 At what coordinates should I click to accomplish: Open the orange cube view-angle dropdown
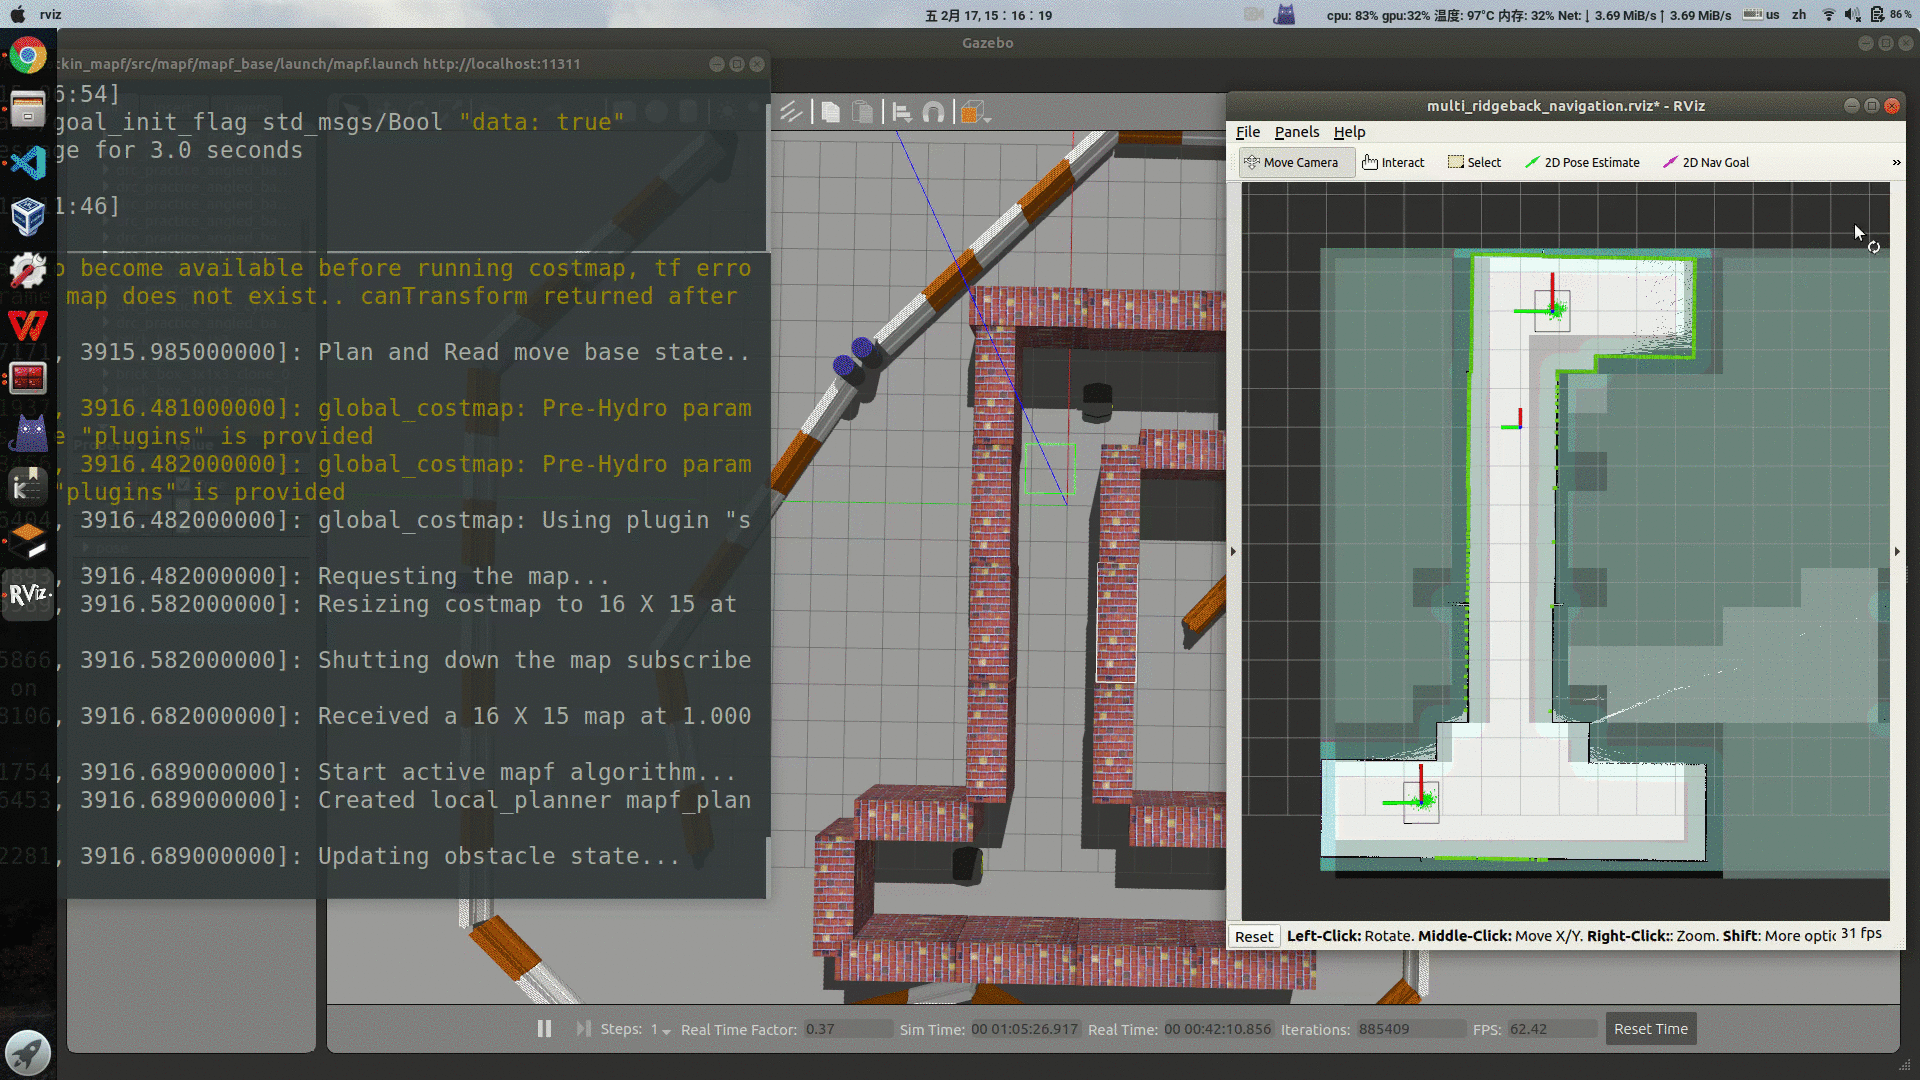(x=975, y=113)
